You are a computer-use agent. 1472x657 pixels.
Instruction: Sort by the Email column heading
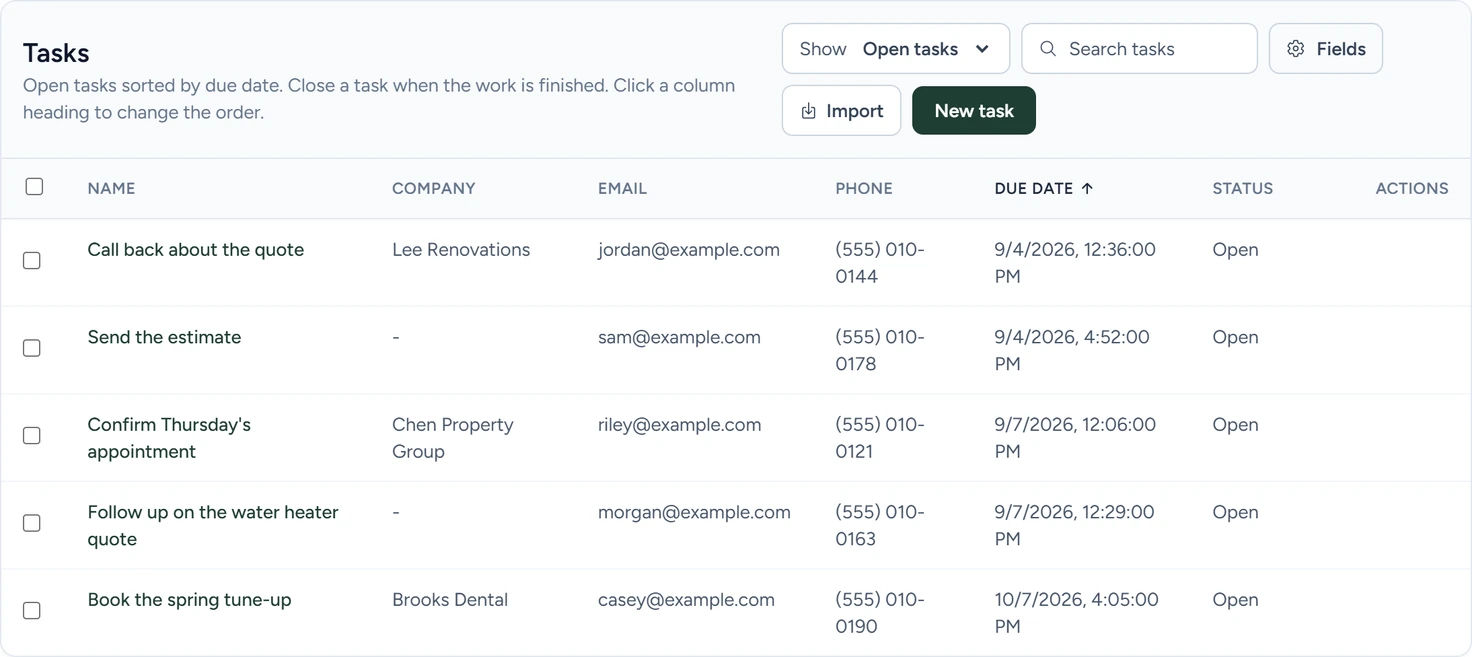point(622,188)
